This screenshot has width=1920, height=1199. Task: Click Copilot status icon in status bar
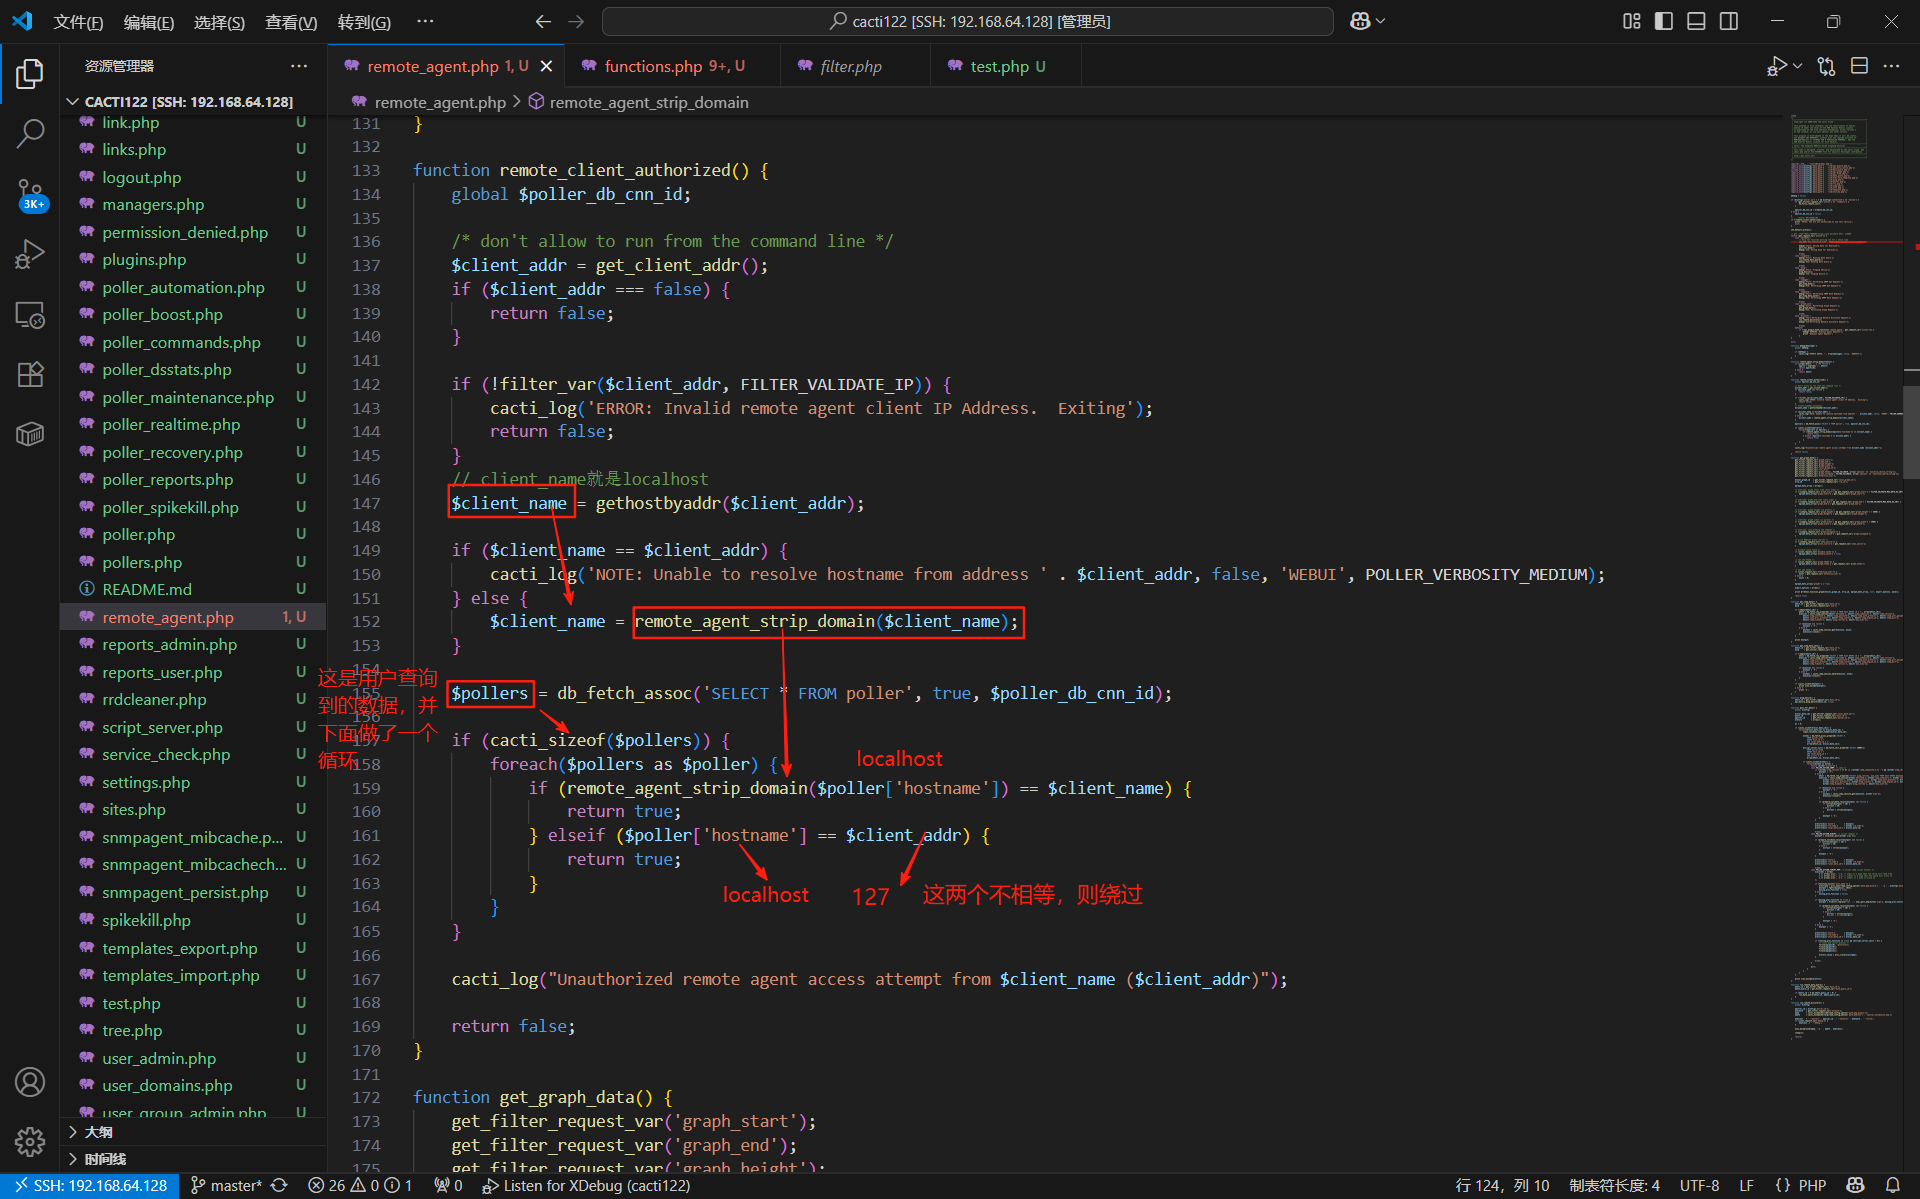tap(1855, 1185)
